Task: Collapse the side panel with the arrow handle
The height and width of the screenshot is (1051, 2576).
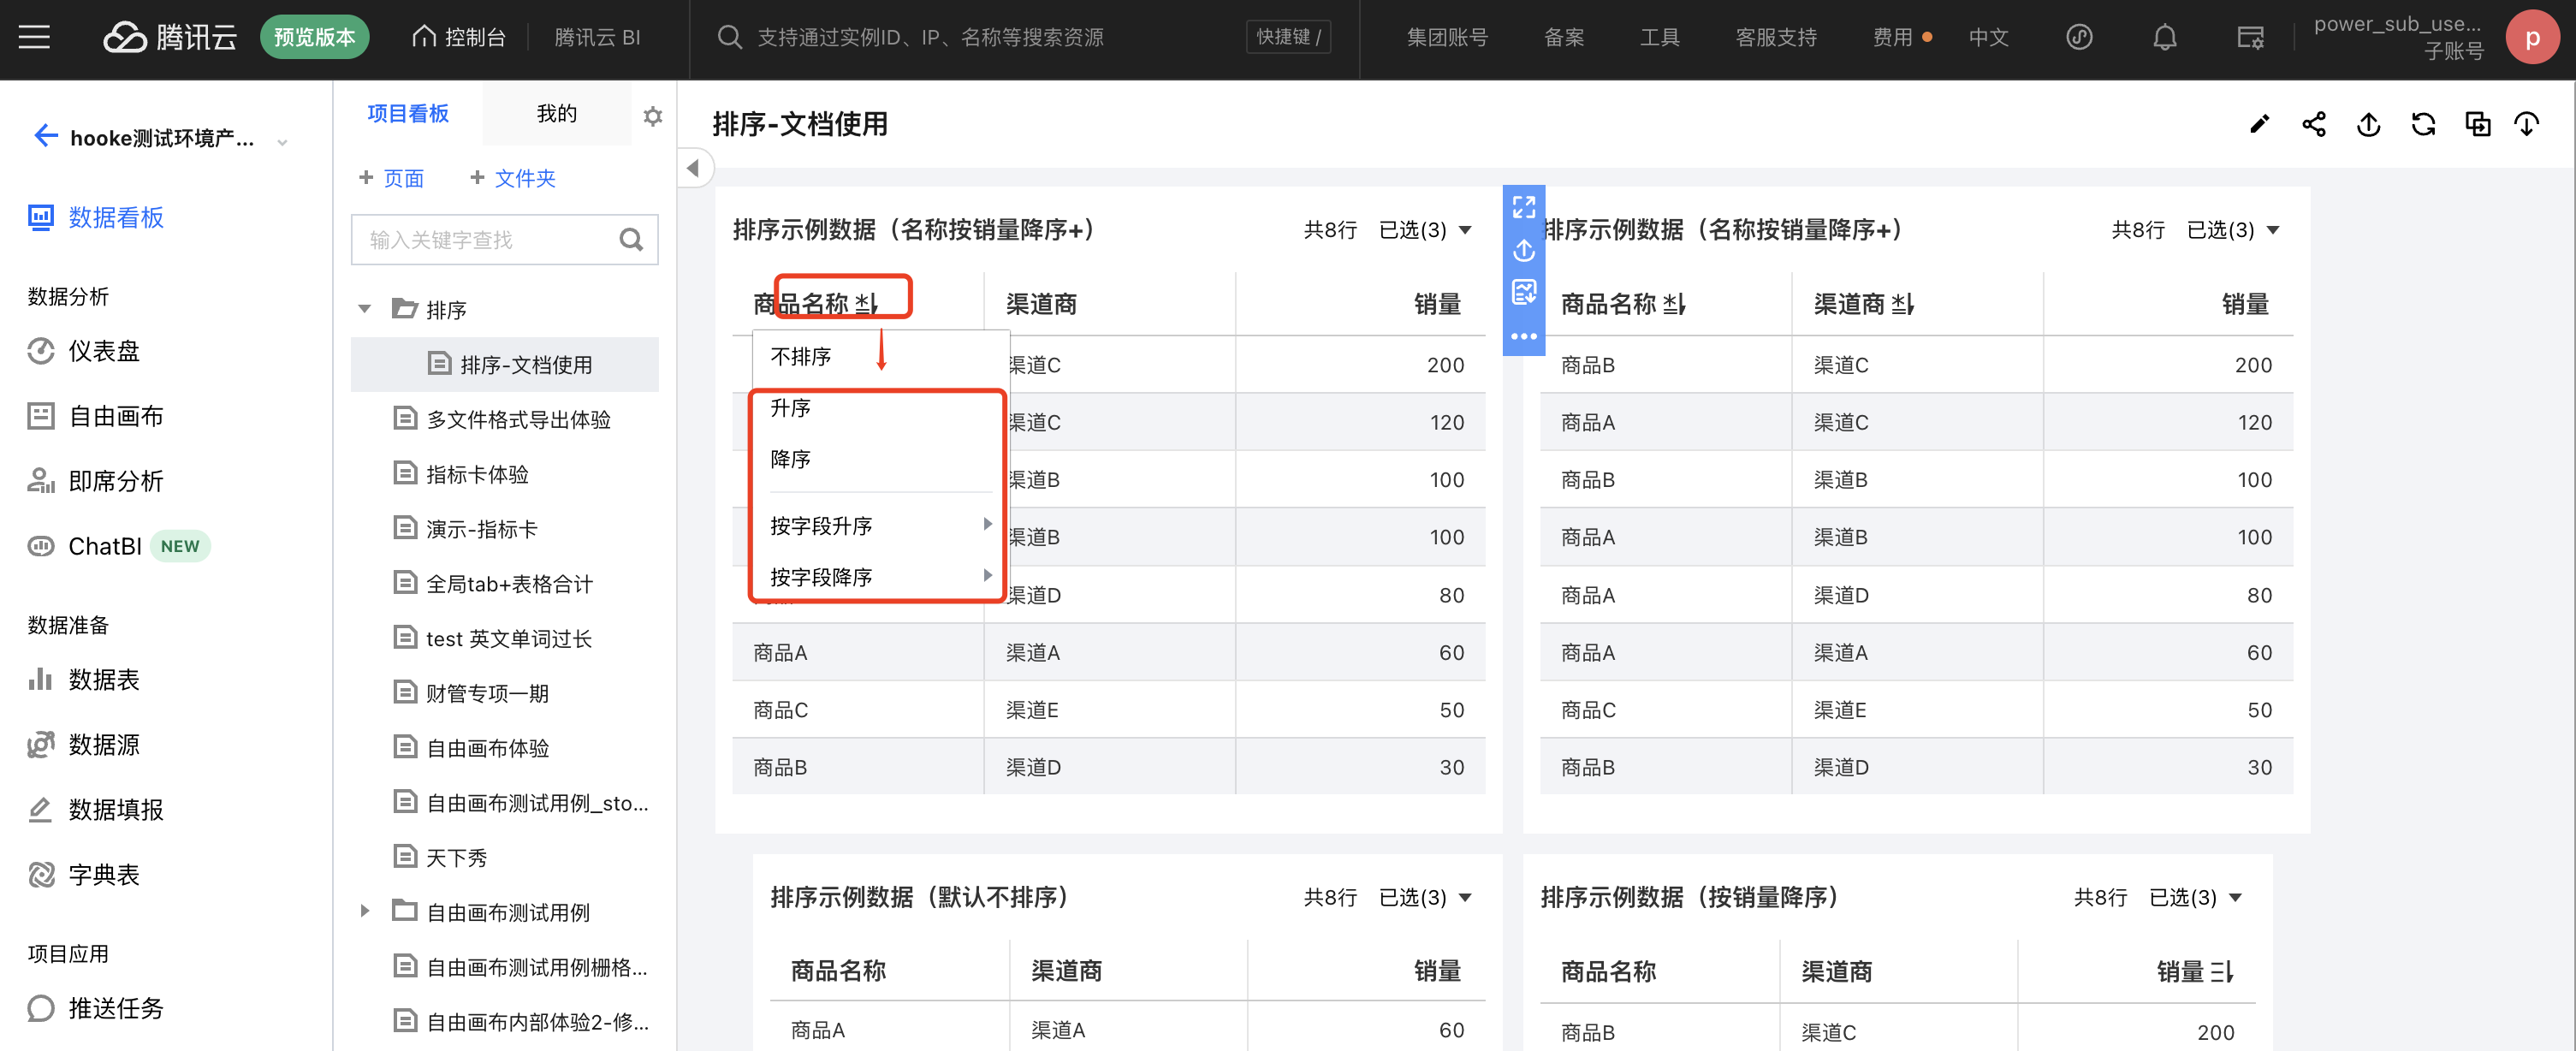Action: [694, 168]
